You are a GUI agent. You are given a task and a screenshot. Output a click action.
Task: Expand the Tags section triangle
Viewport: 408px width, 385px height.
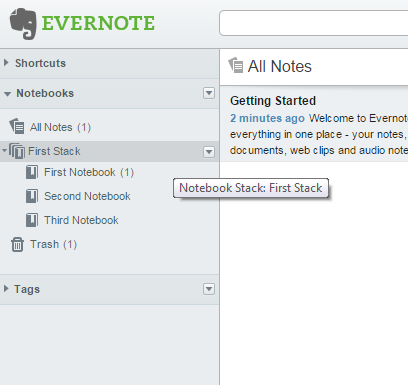(6, 289)
